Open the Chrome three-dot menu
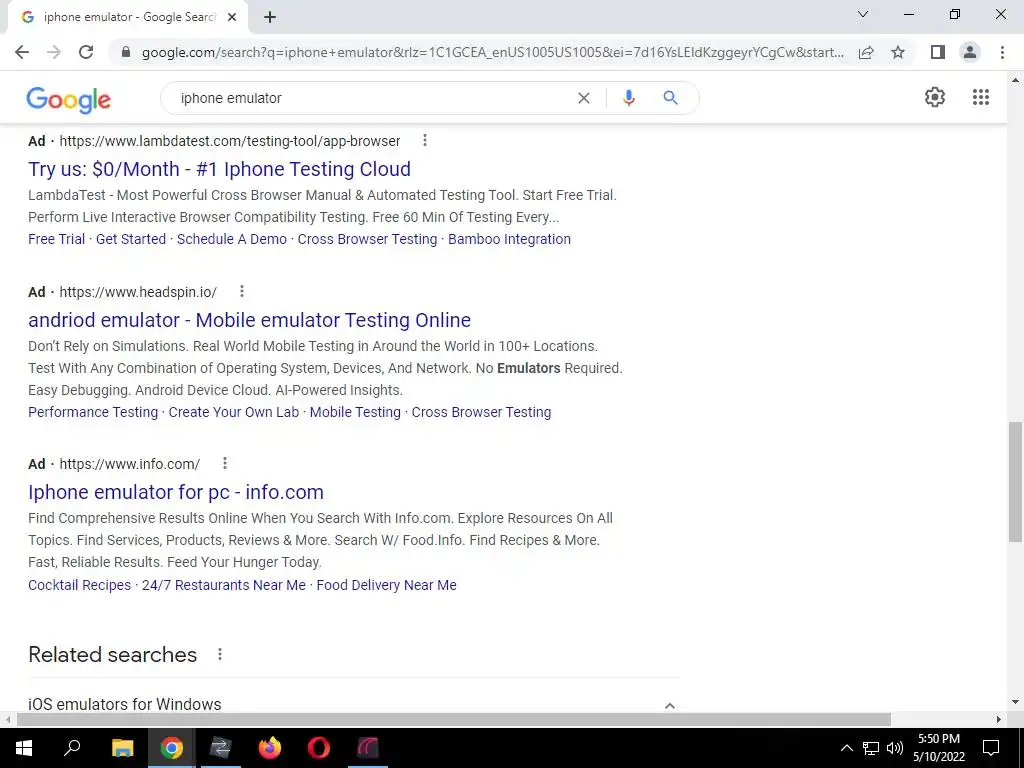1024x768 pixels. [1002, 52]
